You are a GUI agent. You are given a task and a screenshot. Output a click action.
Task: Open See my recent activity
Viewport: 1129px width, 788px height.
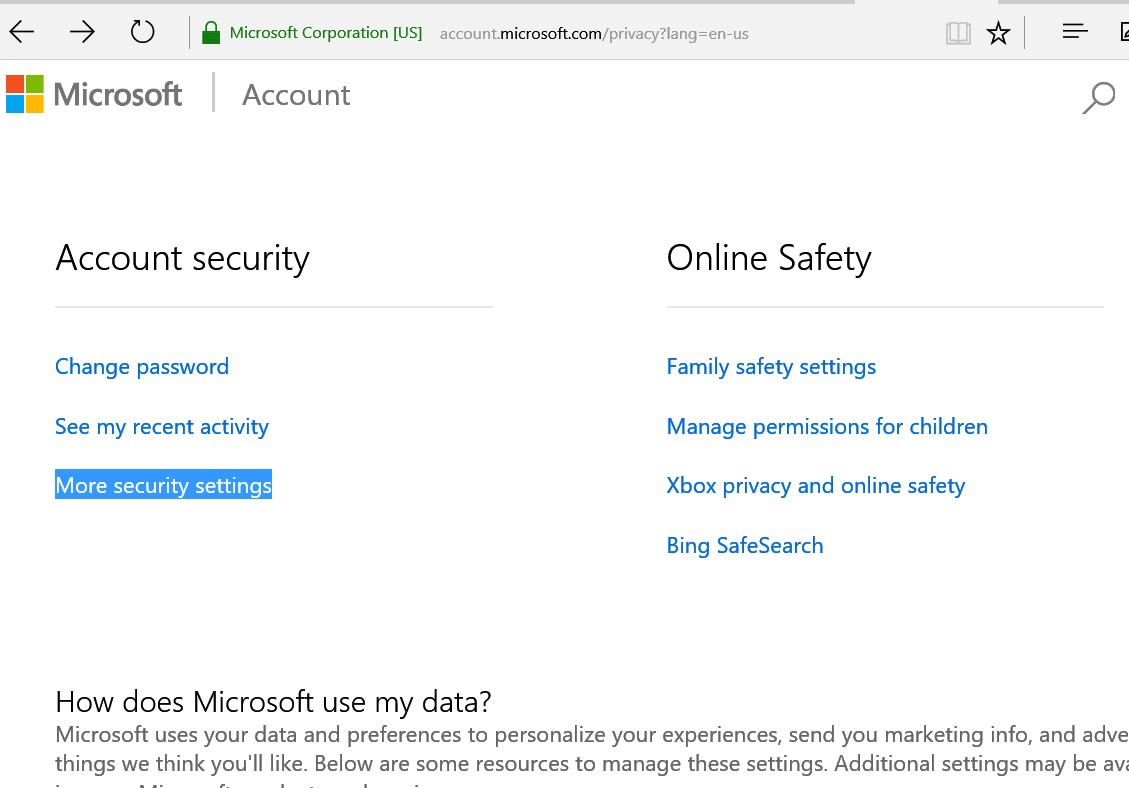click(x=161, y=426)
